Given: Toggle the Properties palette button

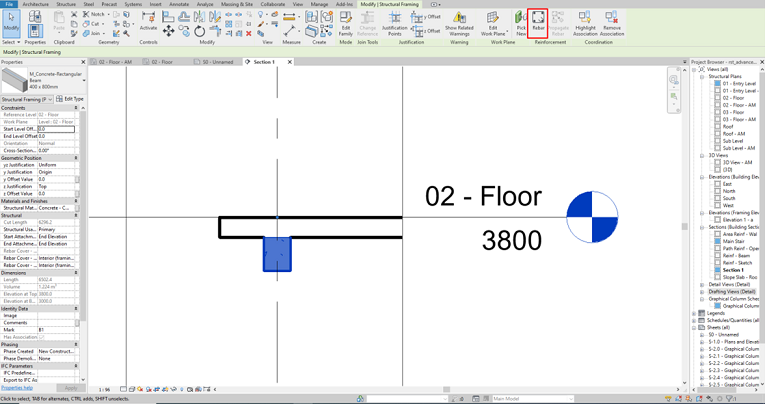Looking at the screenshot, I should tap(35, 31).
